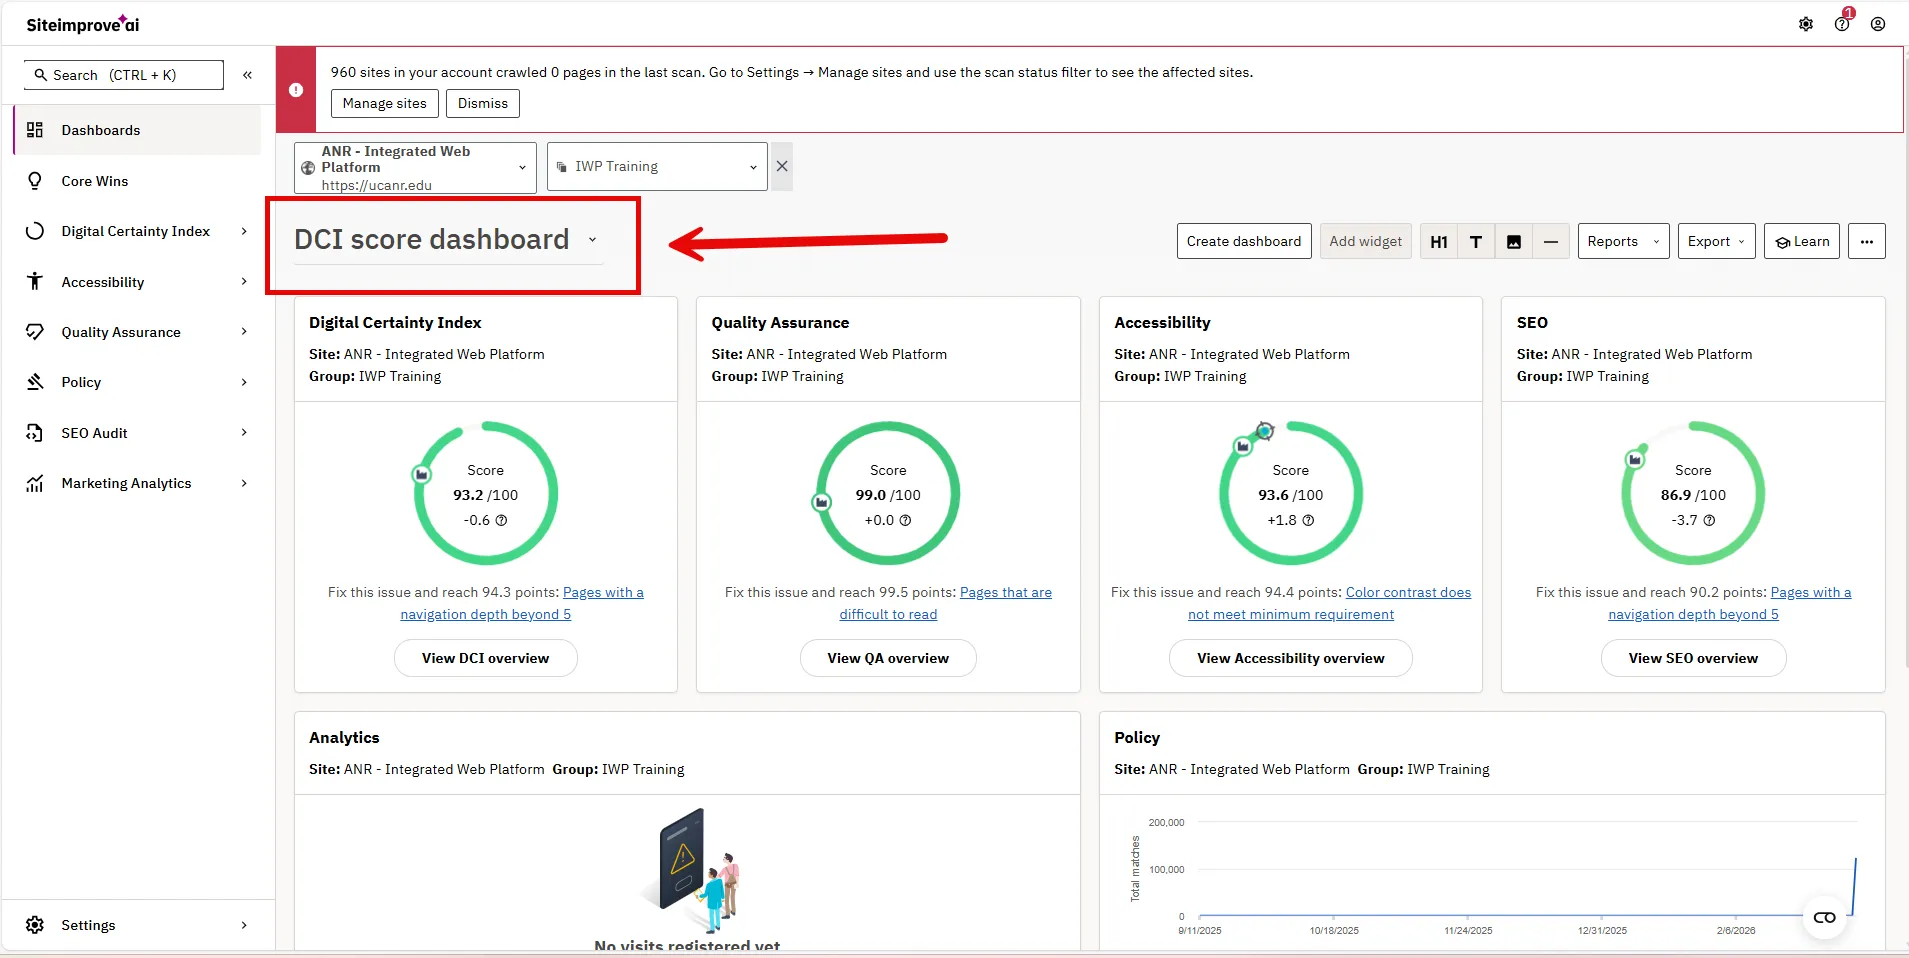The image size is (1909, 958).
Task: Insert a divider line widget
Action: coord(1550,241)
